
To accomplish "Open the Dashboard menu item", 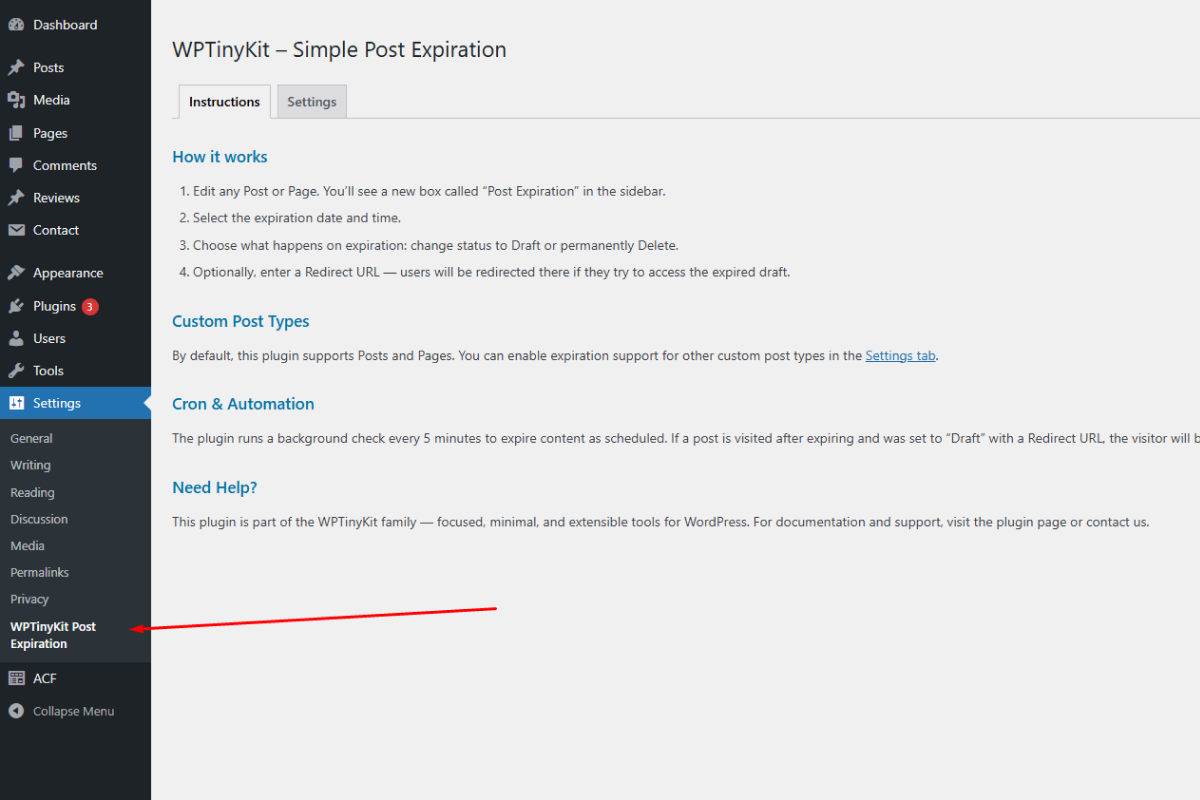I will pyautogui.click(x=65, y=25).
